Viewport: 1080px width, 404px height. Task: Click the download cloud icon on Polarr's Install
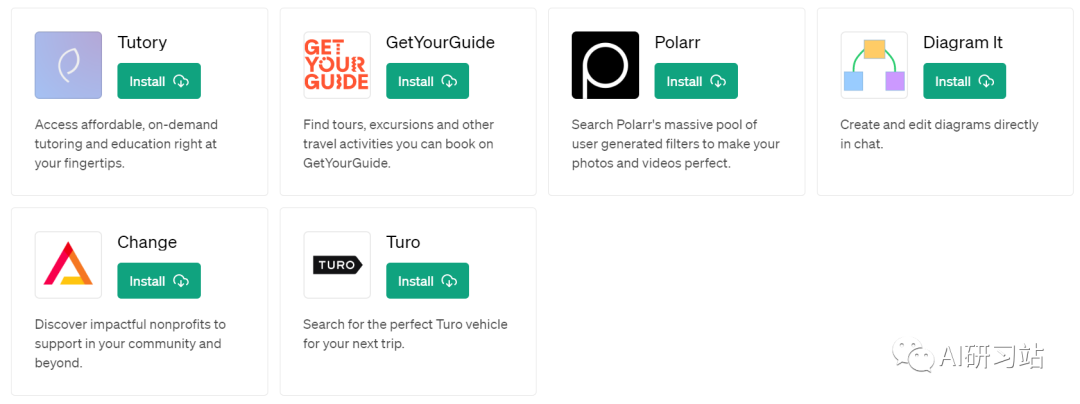coord(718,81)
